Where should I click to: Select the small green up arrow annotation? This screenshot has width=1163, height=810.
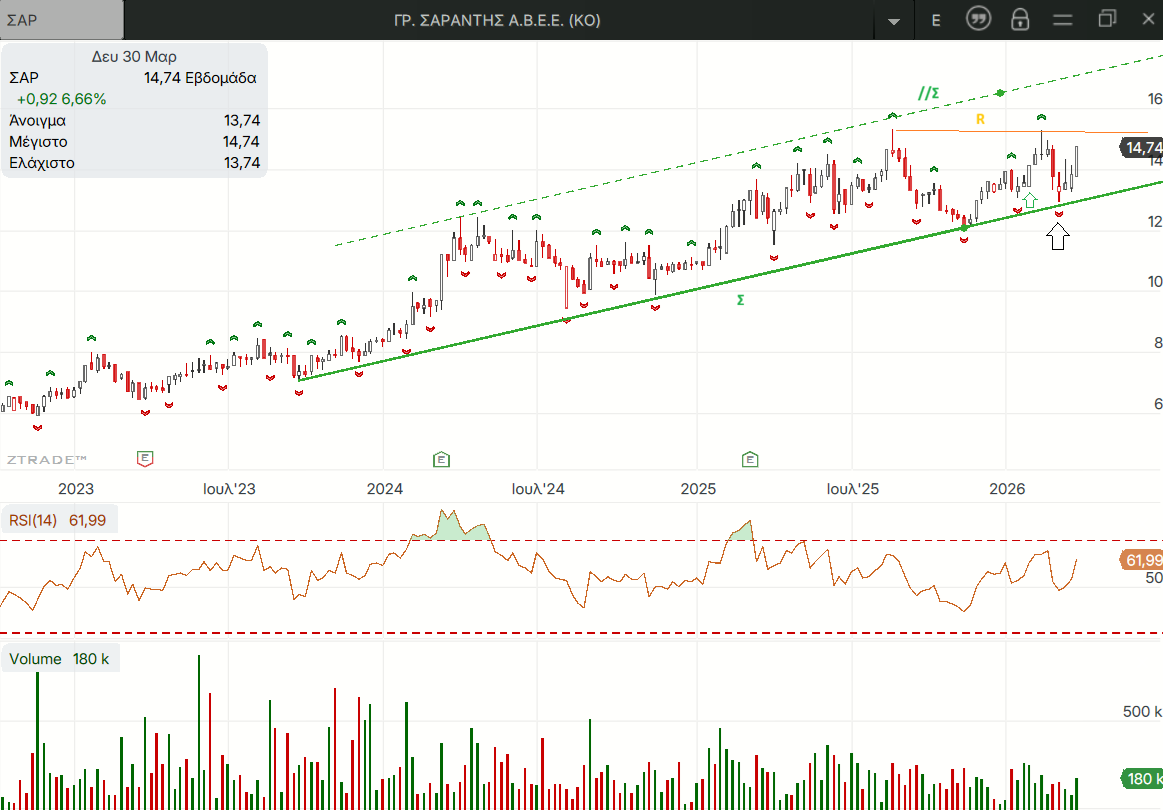[x=1029, y=199]
